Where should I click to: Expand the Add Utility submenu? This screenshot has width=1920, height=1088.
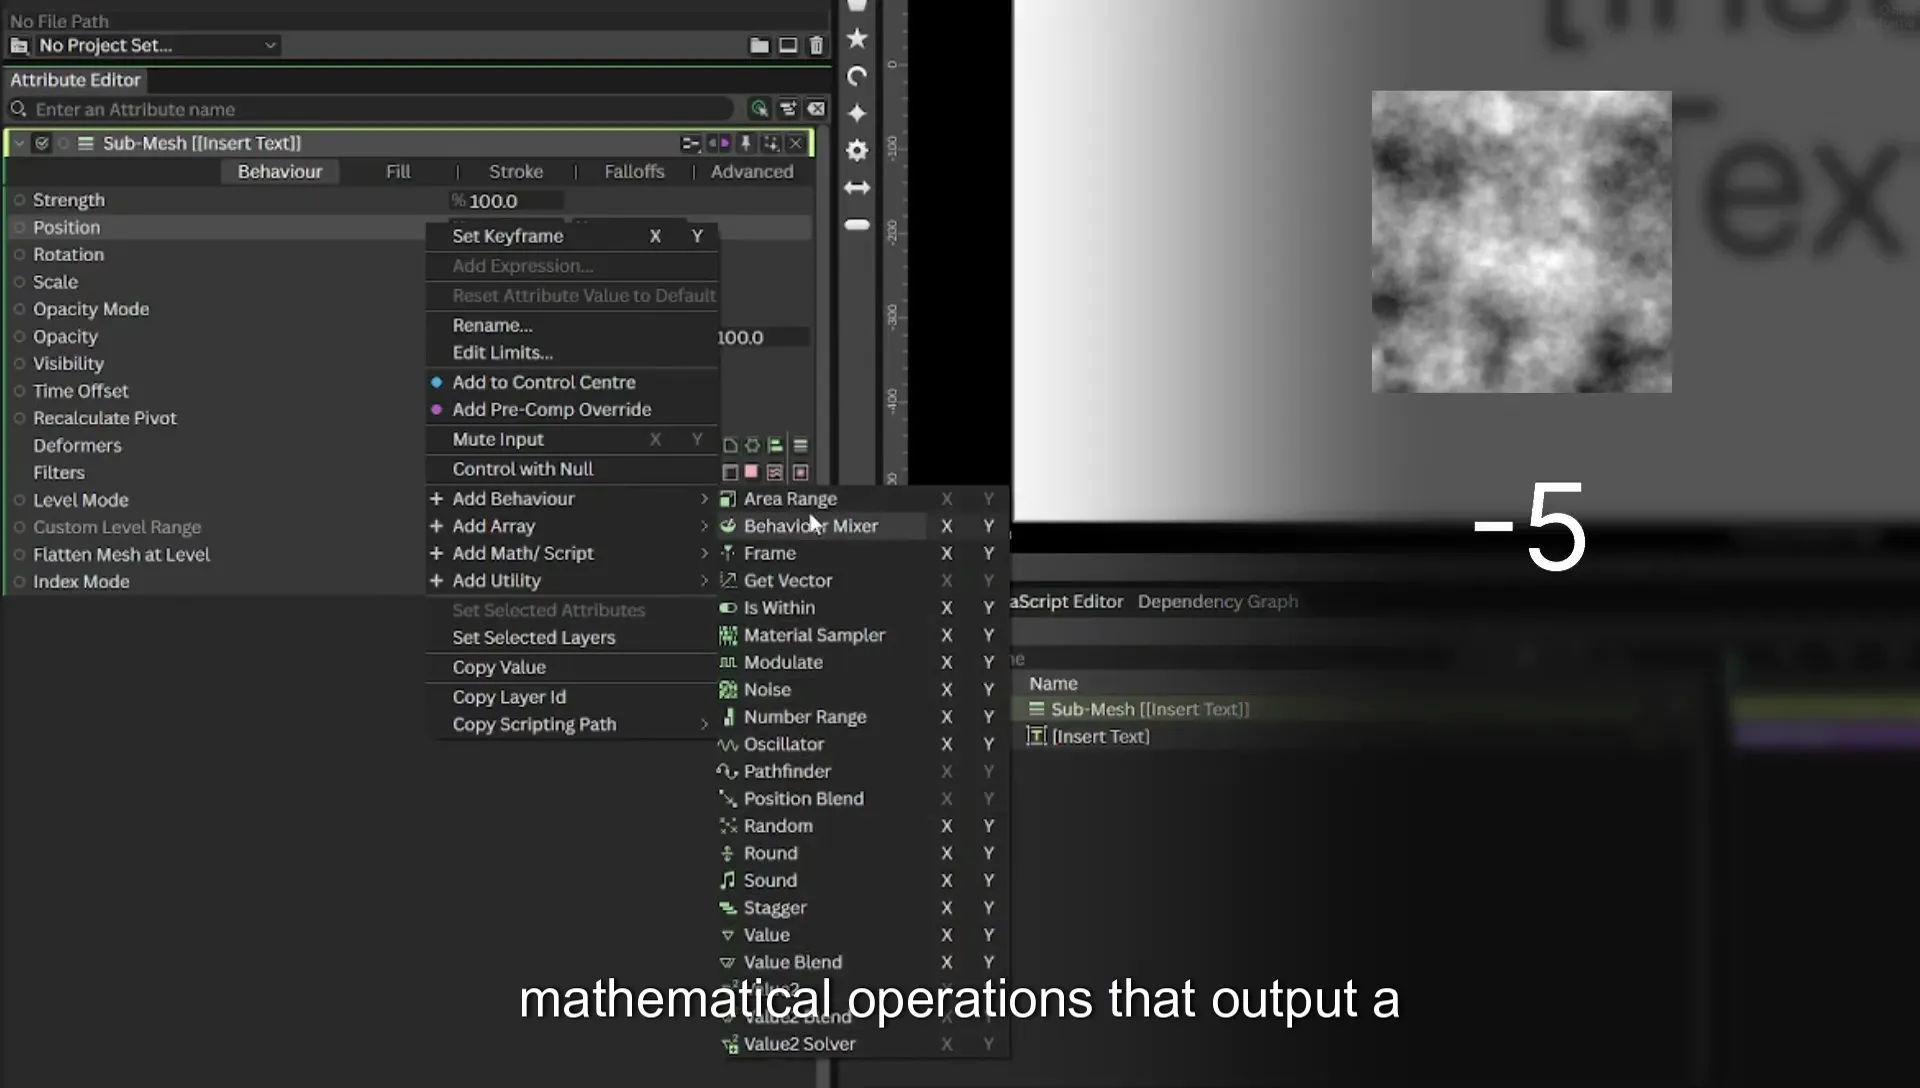[572, 580]
